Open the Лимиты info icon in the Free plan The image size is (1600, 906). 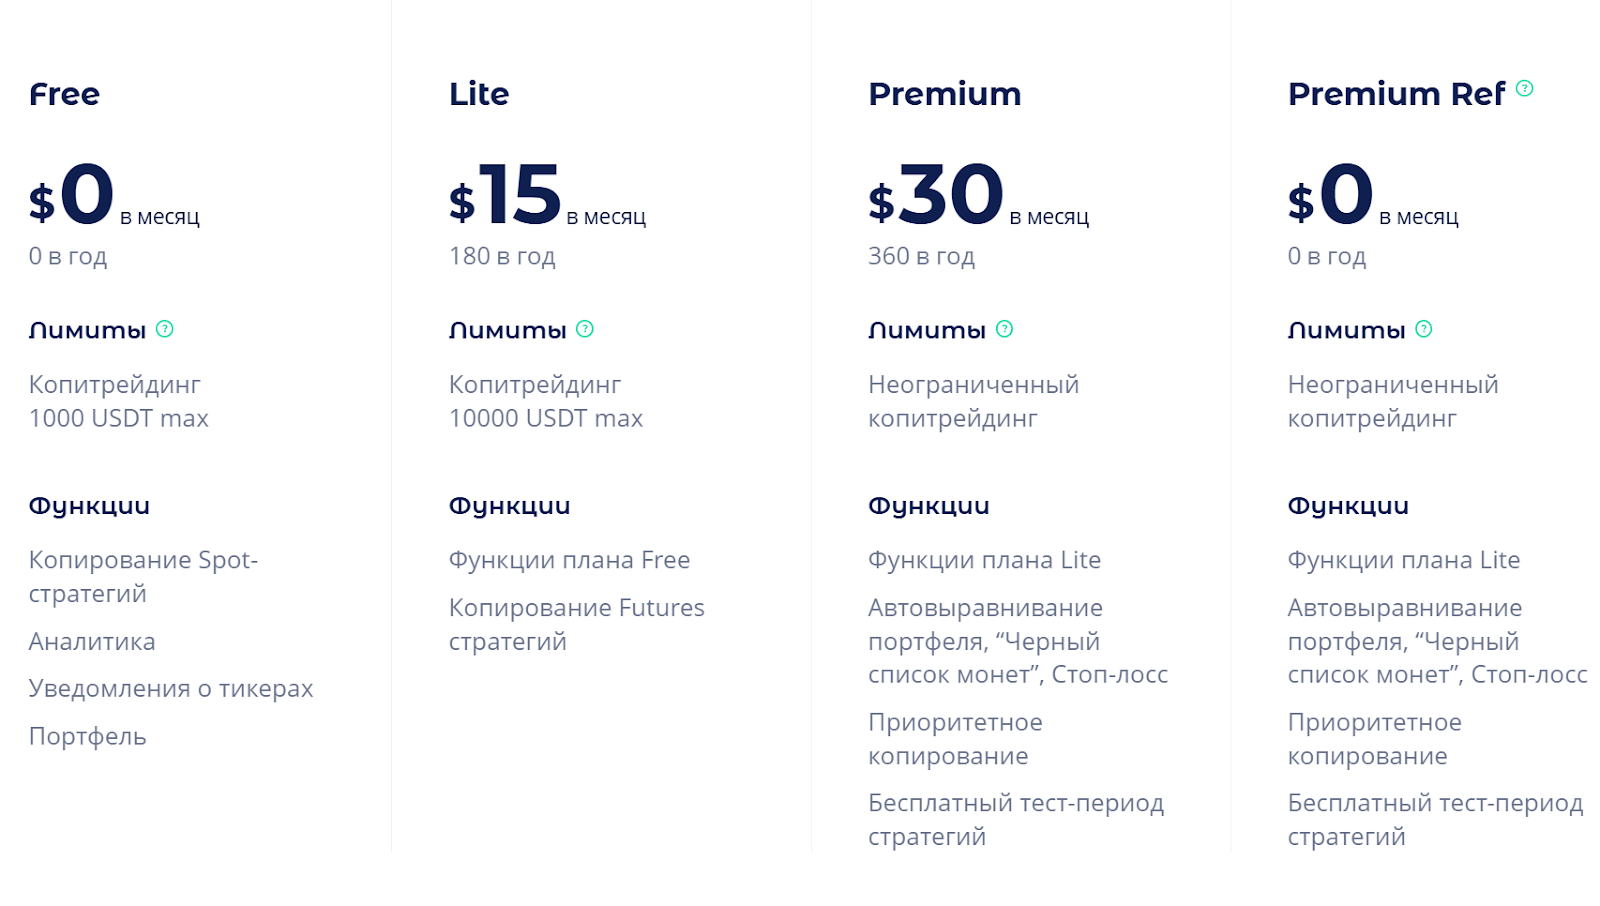click(x=165, y=329)
